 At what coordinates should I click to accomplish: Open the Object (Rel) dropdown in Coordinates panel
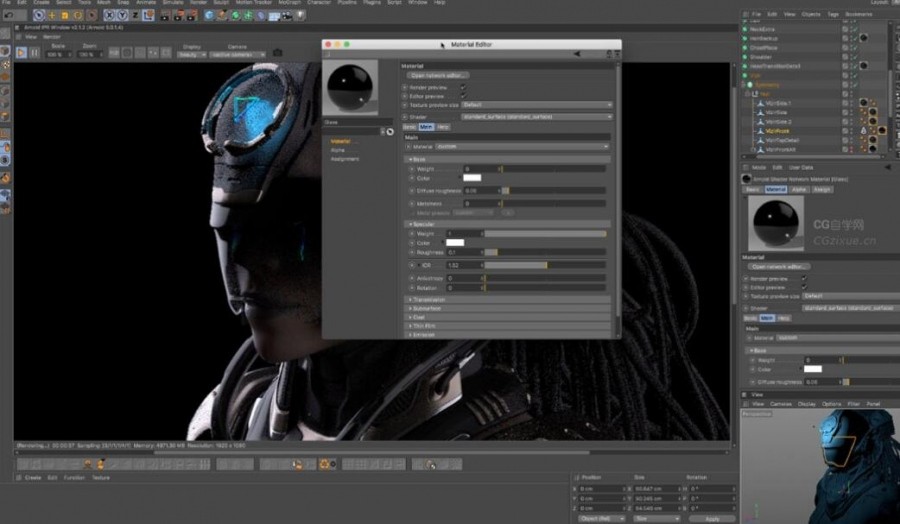coord(602,518)
